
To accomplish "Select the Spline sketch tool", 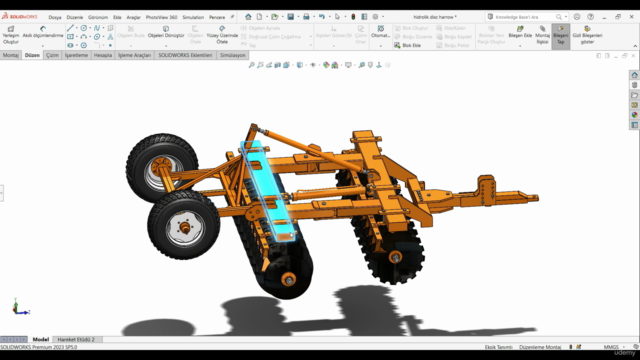I will tap(97, 28).
